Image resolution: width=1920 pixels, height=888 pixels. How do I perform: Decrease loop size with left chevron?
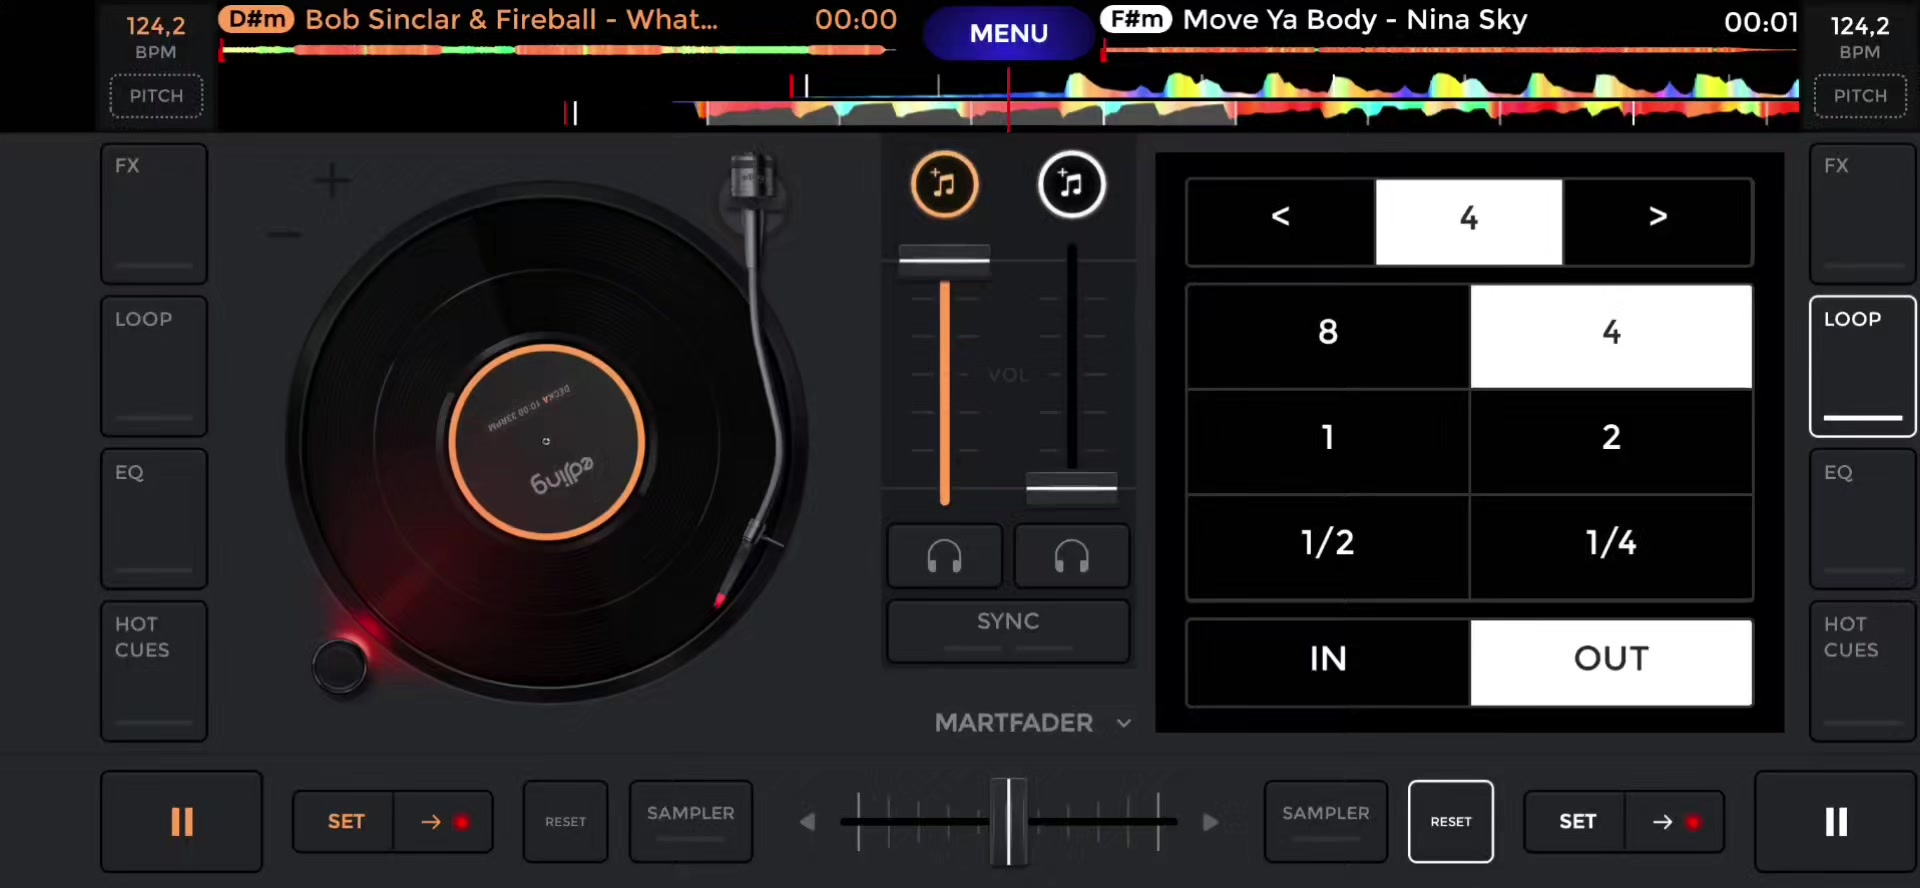pos(1281,222)
